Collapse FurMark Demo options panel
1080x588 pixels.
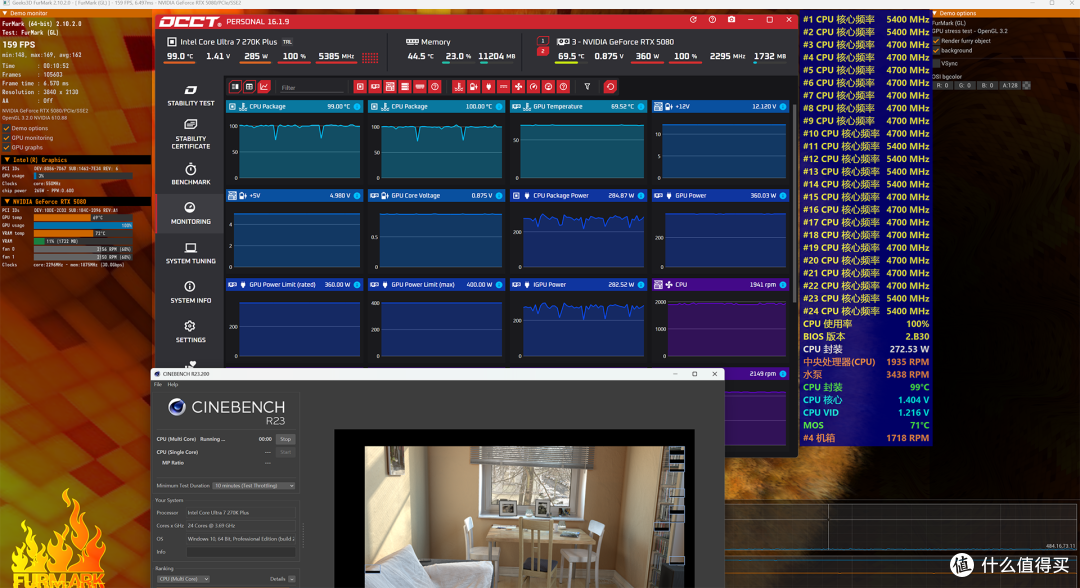[x=935, y=13]
